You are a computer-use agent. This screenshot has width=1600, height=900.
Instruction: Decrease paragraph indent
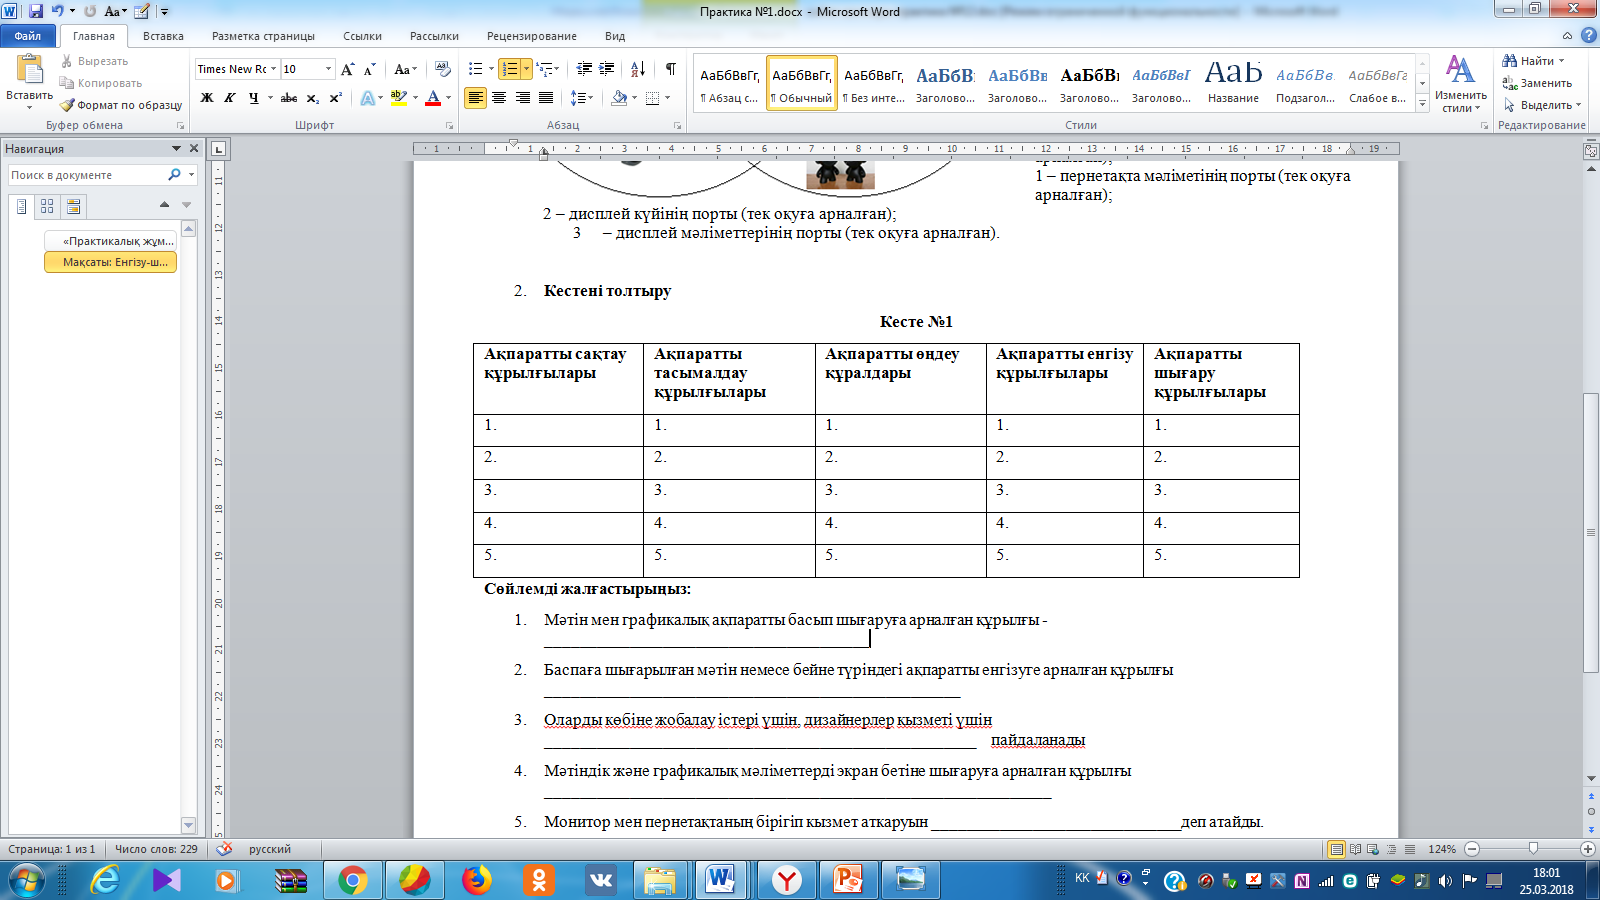pos(584,69)
